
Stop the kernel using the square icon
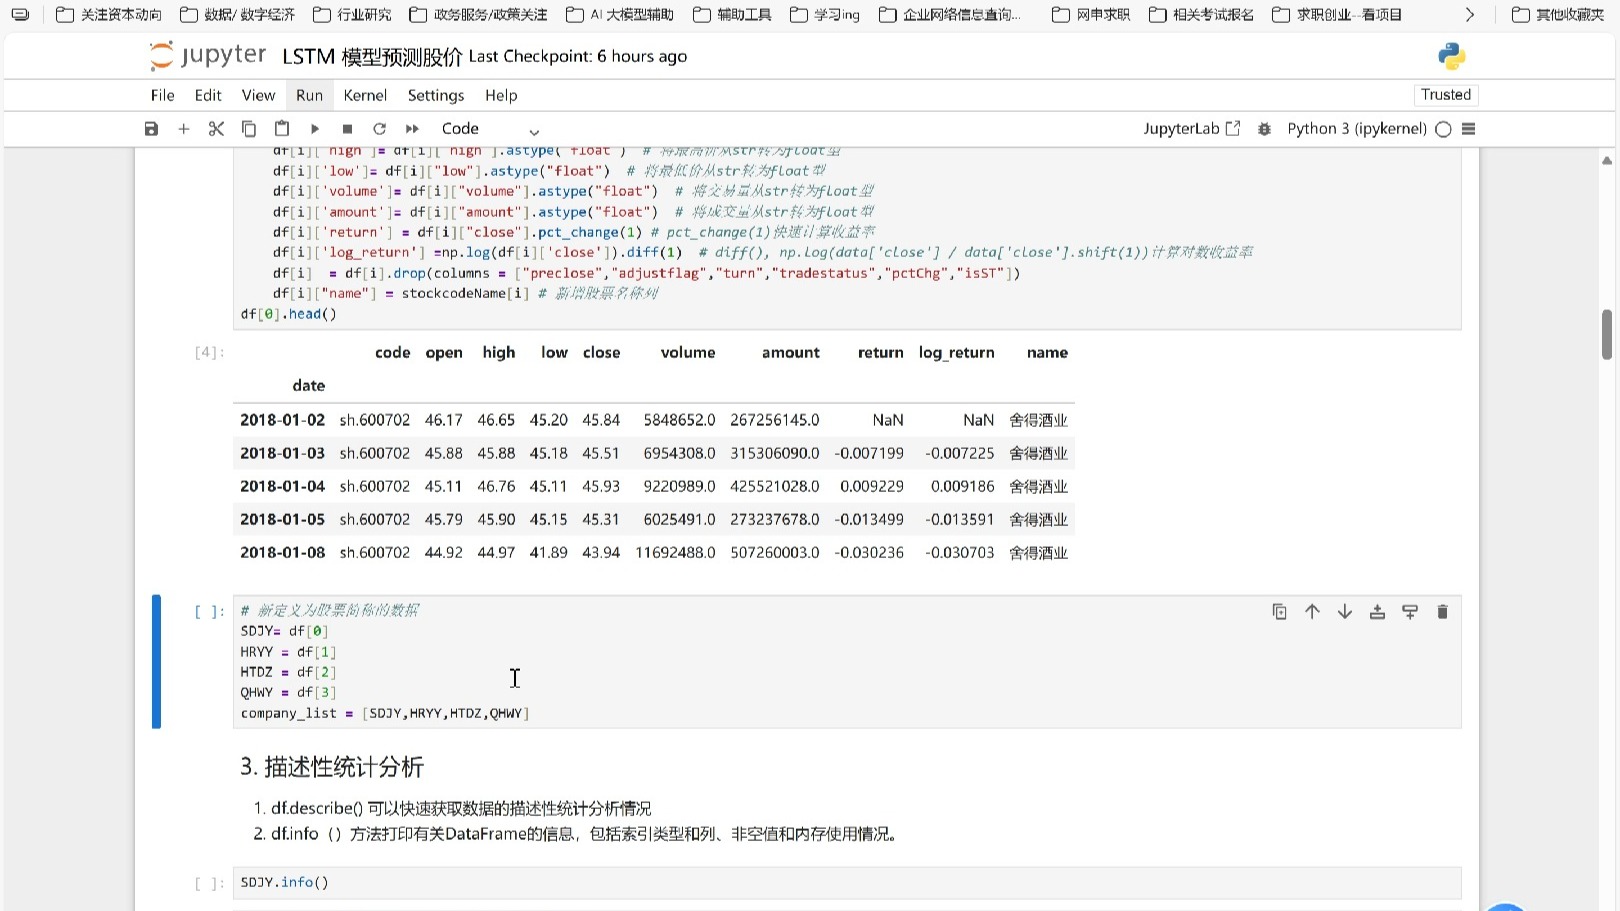(x=347, y=128)
